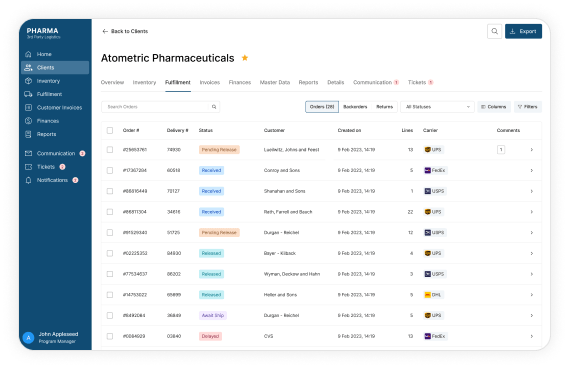Open Communication in the sidebar
Viewport: 569px width, 369px height.
click(55, 153)
